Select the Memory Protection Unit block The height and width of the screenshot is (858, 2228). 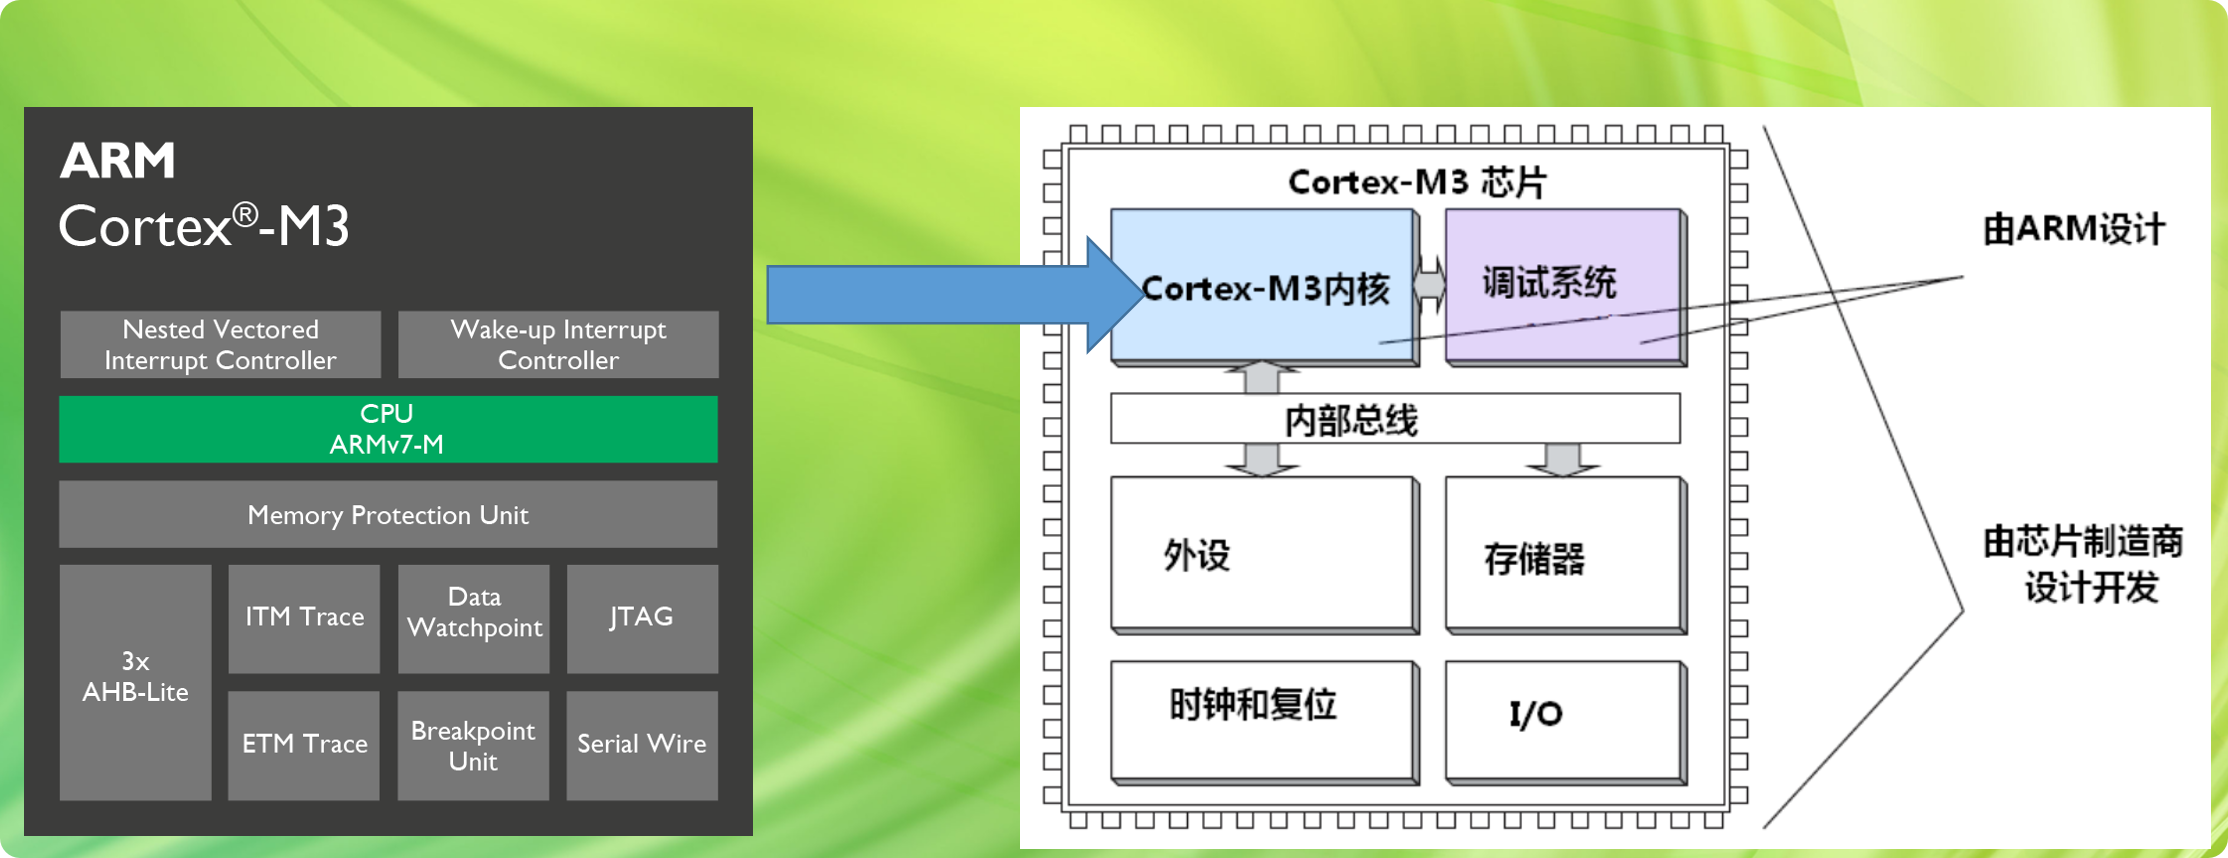[x=388, y=514]
